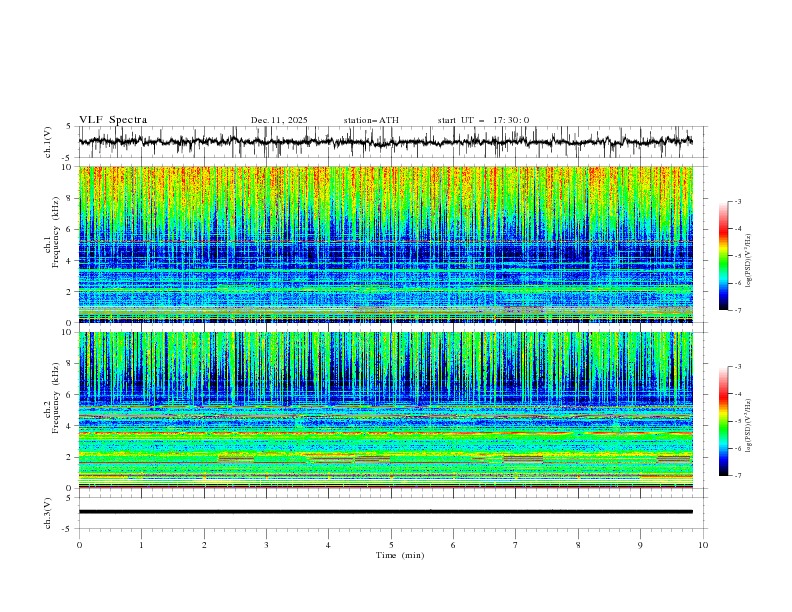Viewport: 792px width, 612px height.
Task: Click the "10" minute tick on time axis
Action: pos(703,545)
